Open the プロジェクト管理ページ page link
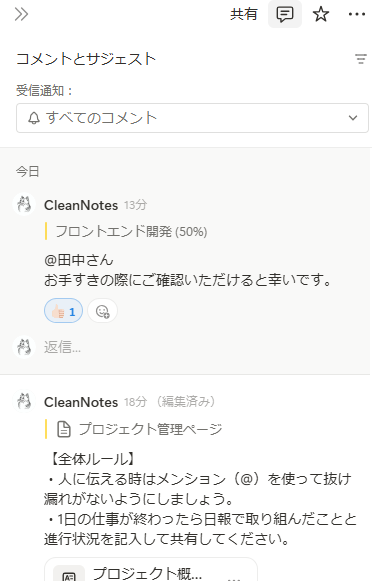This screenshot has width=372, height=581. tap(150, 429)
